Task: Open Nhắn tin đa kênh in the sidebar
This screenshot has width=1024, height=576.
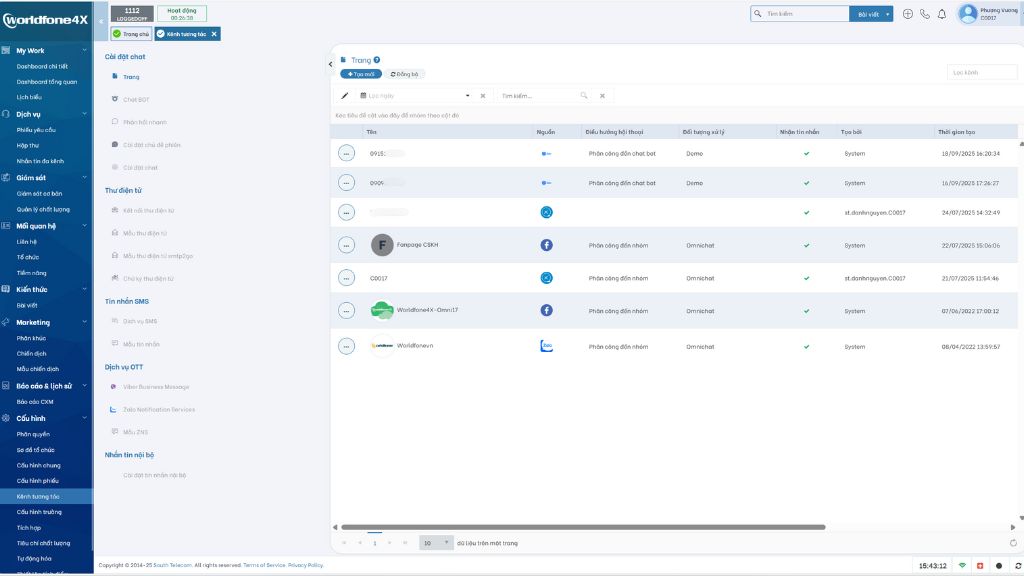Action: click(40, 161)
